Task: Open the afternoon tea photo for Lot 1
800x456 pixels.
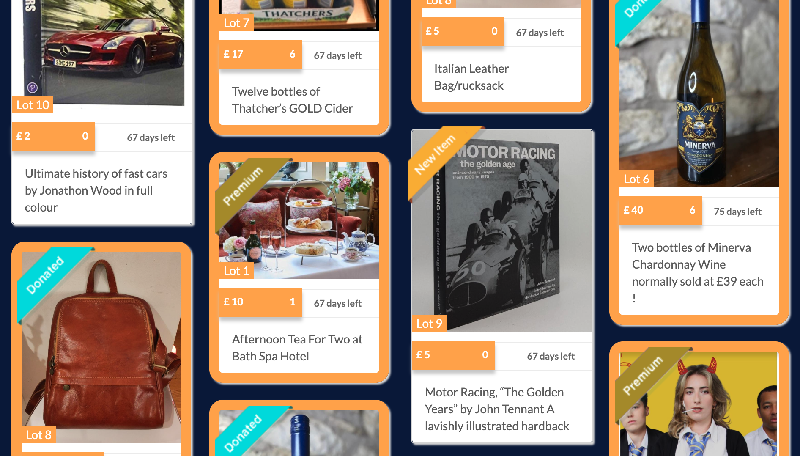Action: point(299,220)
